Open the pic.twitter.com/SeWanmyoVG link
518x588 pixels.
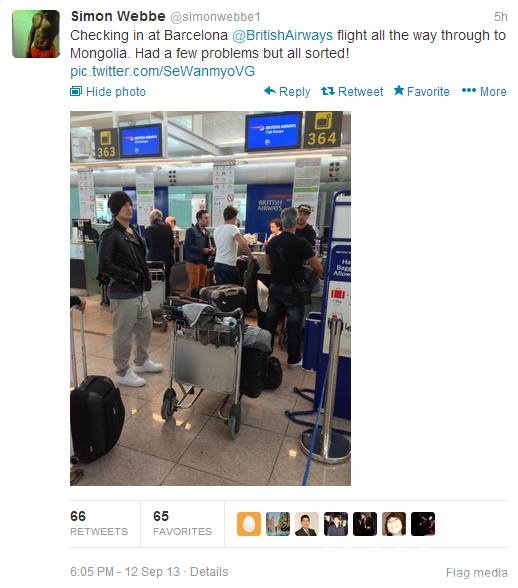click(162, 71)
